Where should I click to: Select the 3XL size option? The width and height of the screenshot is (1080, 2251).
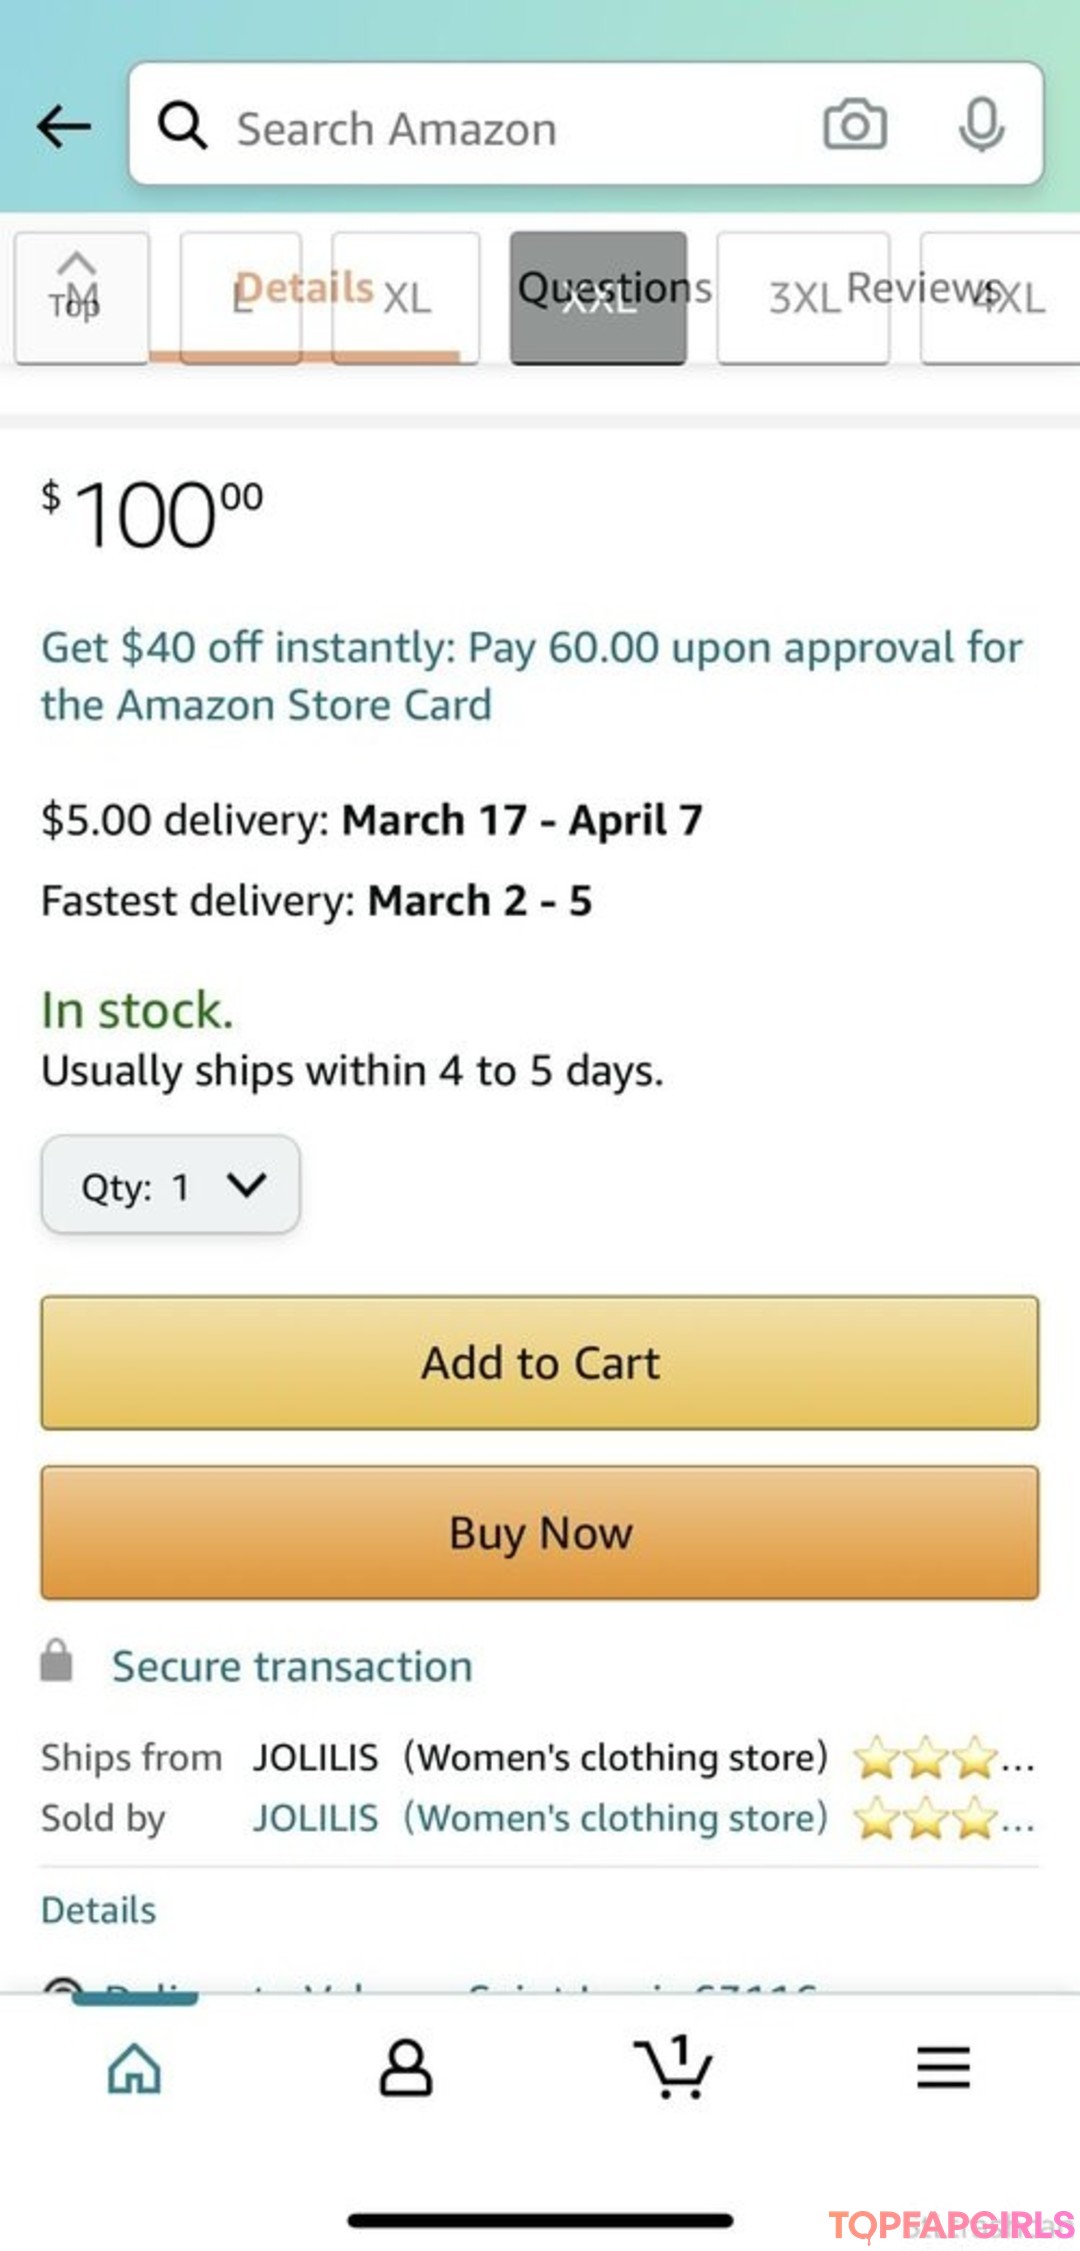(x=803, y=298)
